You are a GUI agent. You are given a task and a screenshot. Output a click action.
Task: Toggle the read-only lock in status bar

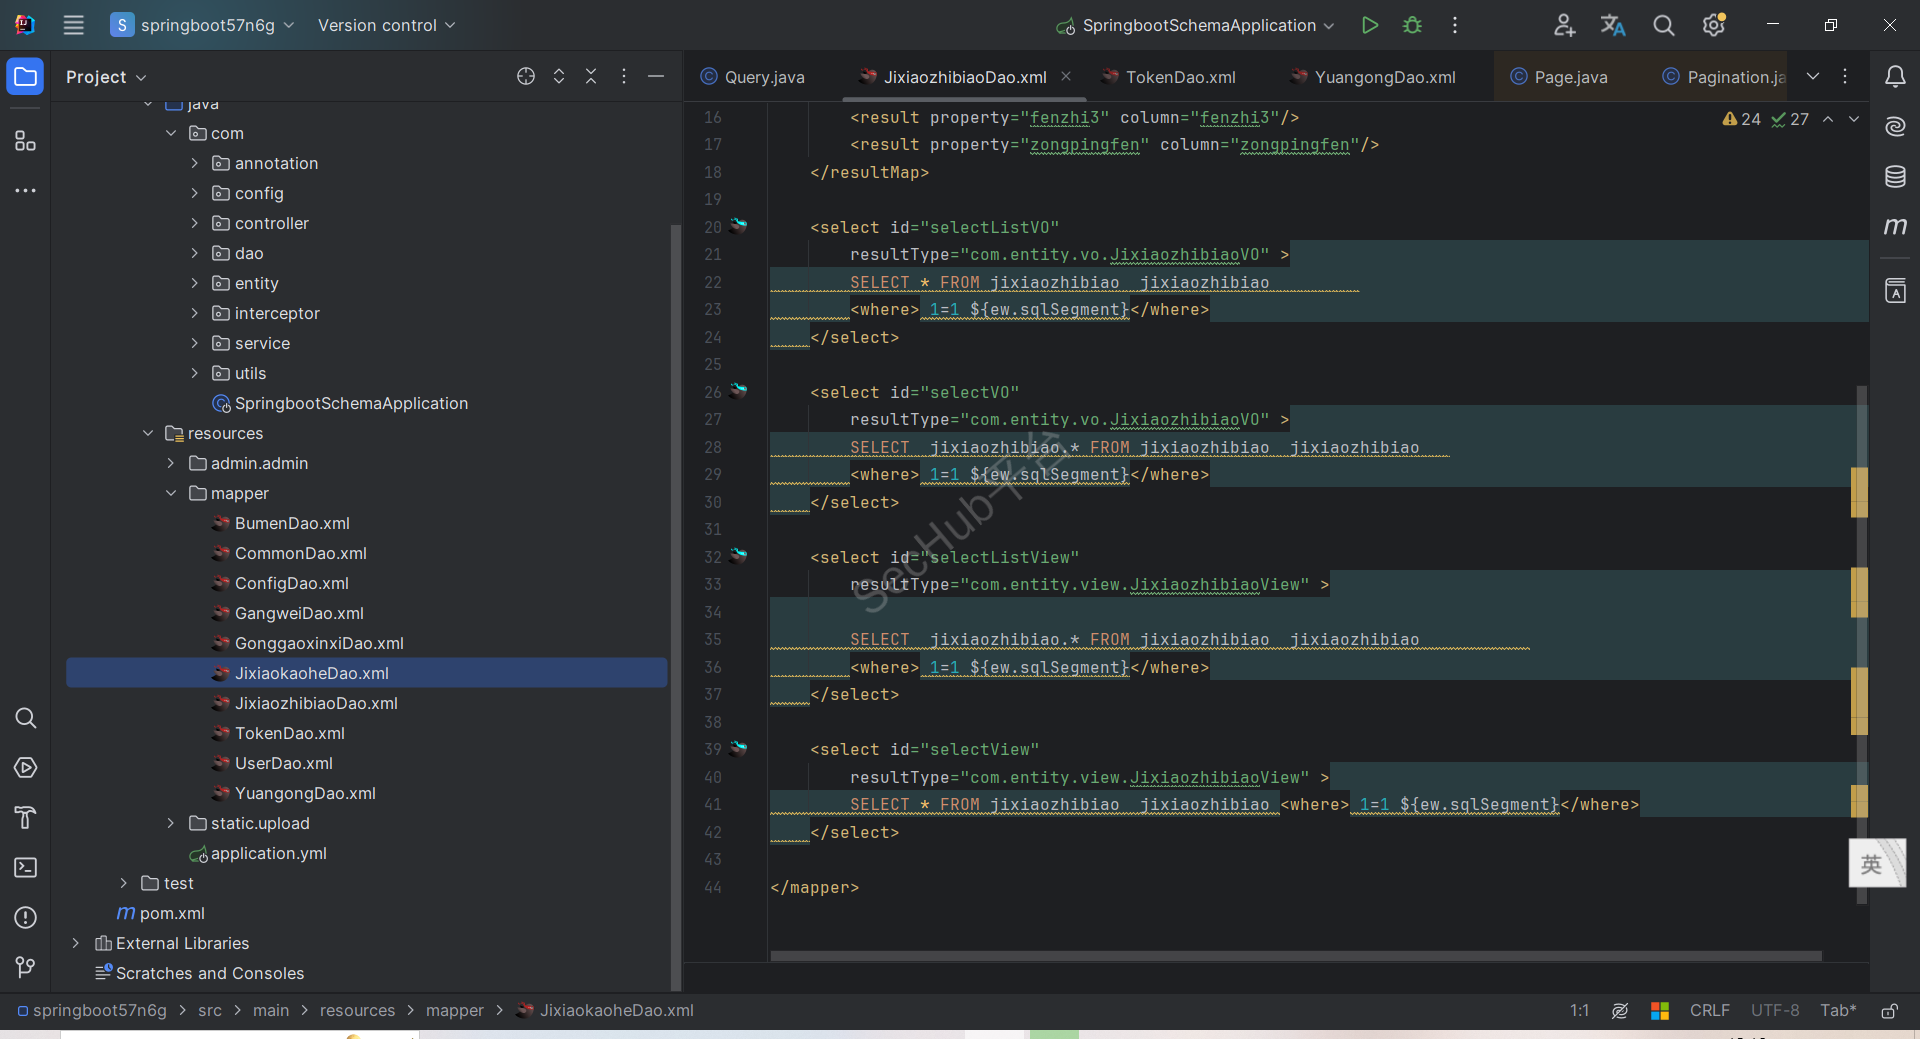tap(1889, 1011)
